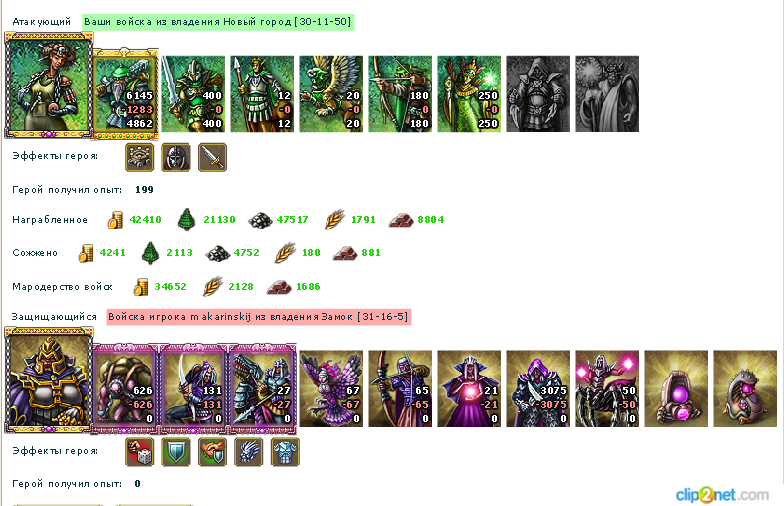Click the greyed-out hooded unit slot
This screenshot has width=784, height=506.
pos(538,94)
